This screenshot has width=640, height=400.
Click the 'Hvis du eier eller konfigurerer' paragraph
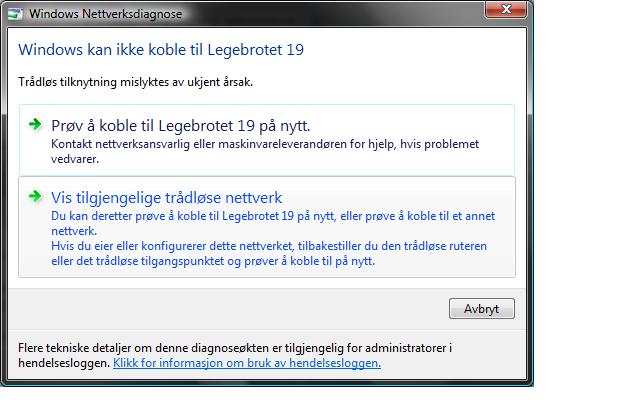(269, 253)
